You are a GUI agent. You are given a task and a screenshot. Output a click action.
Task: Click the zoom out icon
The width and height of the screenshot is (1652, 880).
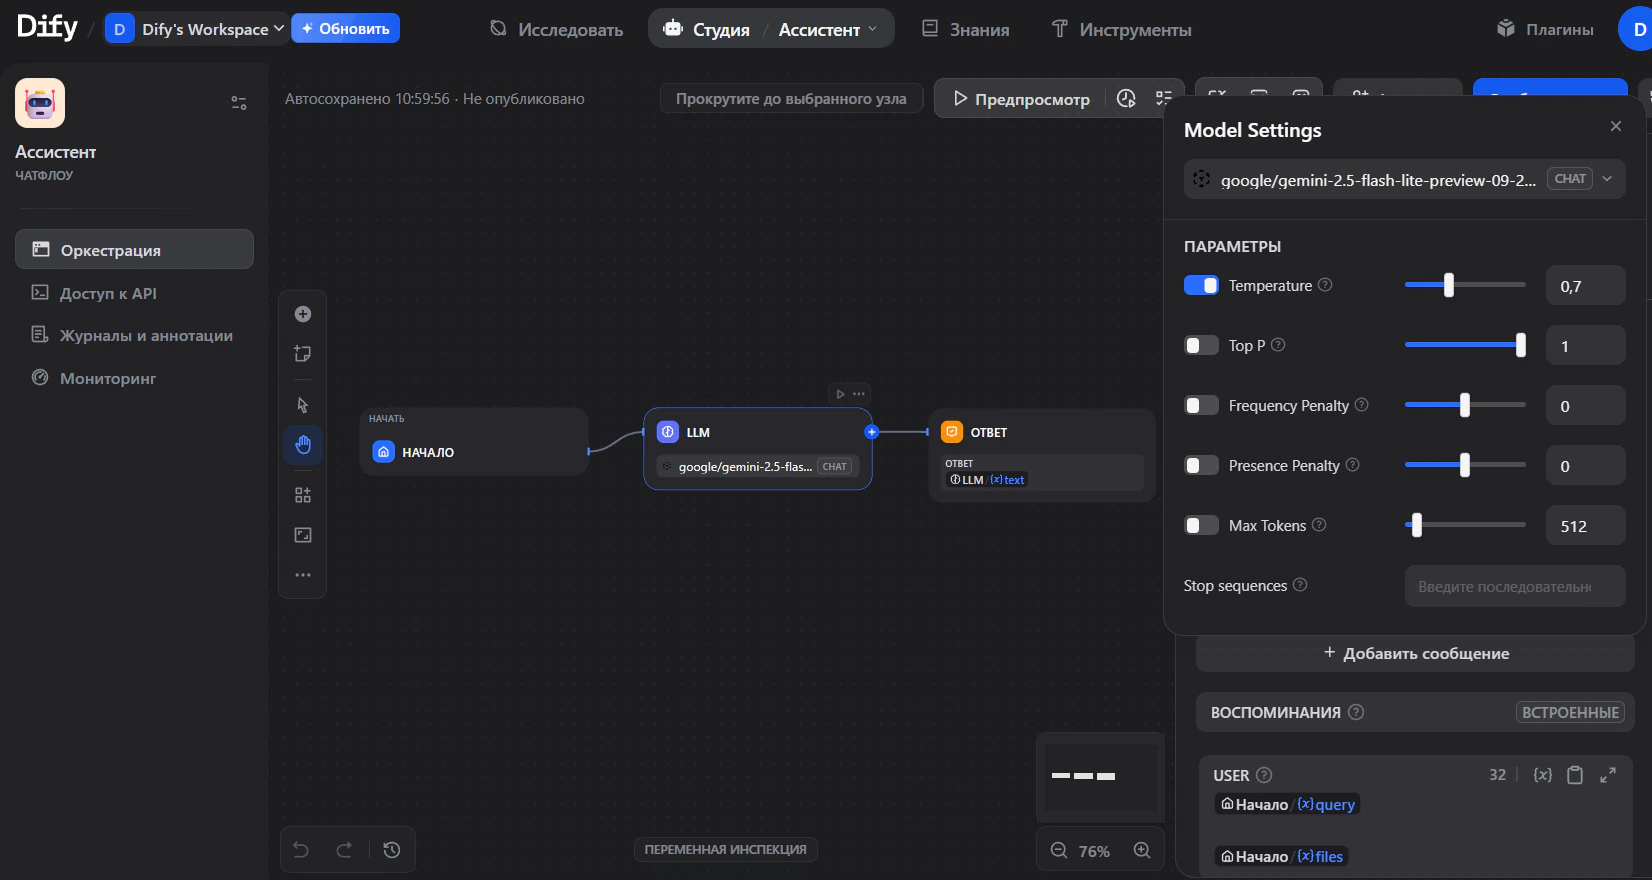point(1059,850)
